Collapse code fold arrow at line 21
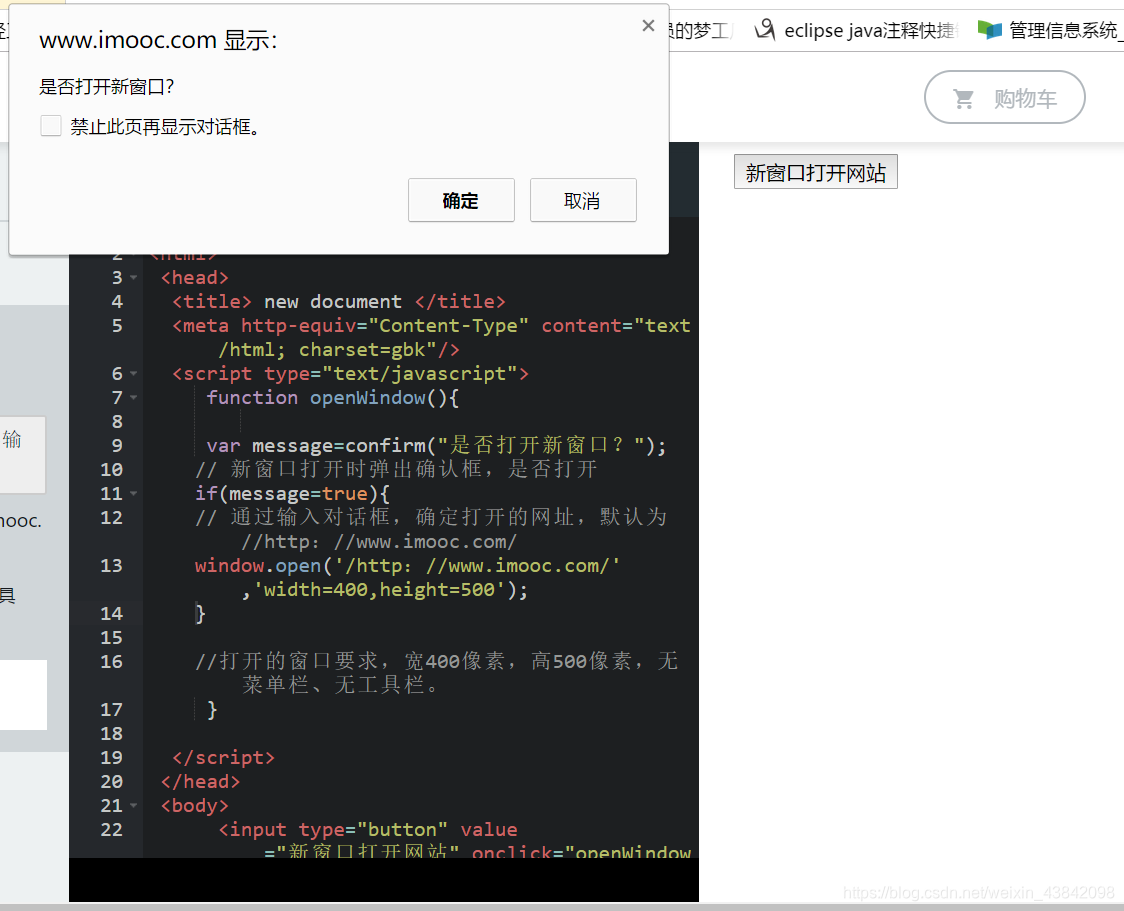The image size is (1124, 911). (133, 806)
